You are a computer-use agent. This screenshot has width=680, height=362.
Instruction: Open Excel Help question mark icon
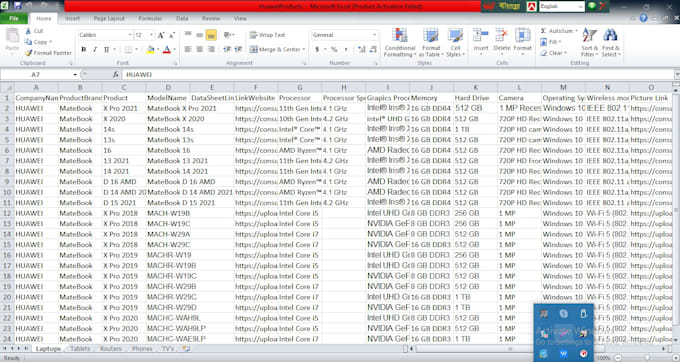click(644, 18)
